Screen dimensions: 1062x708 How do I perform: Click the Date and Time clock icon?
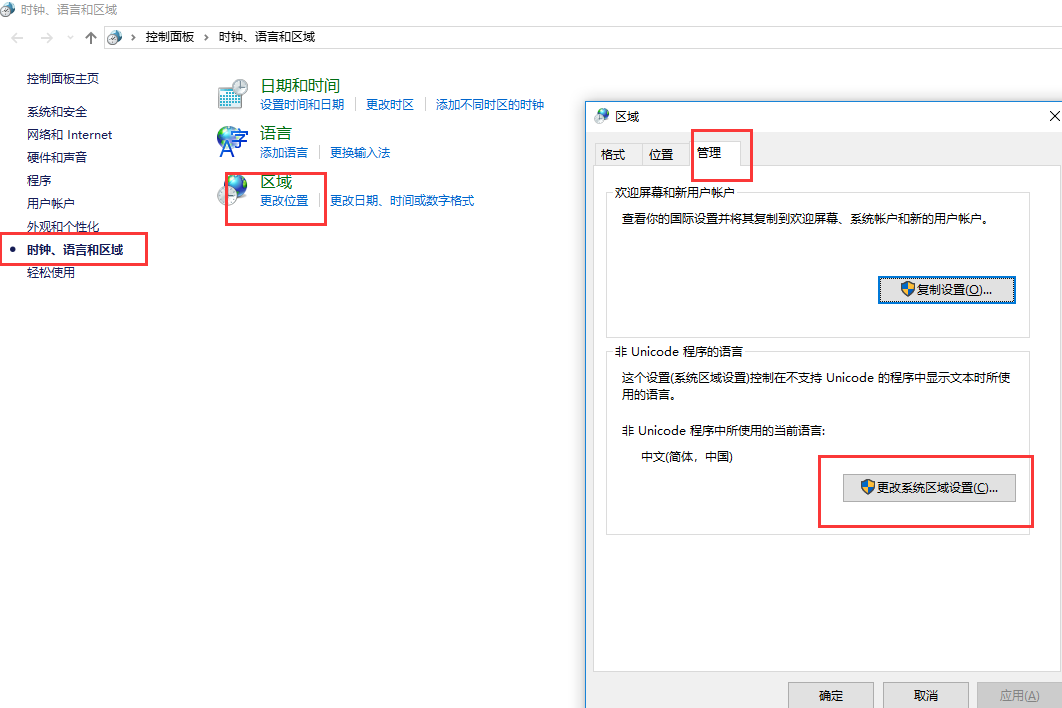click(x=232, y=95)
